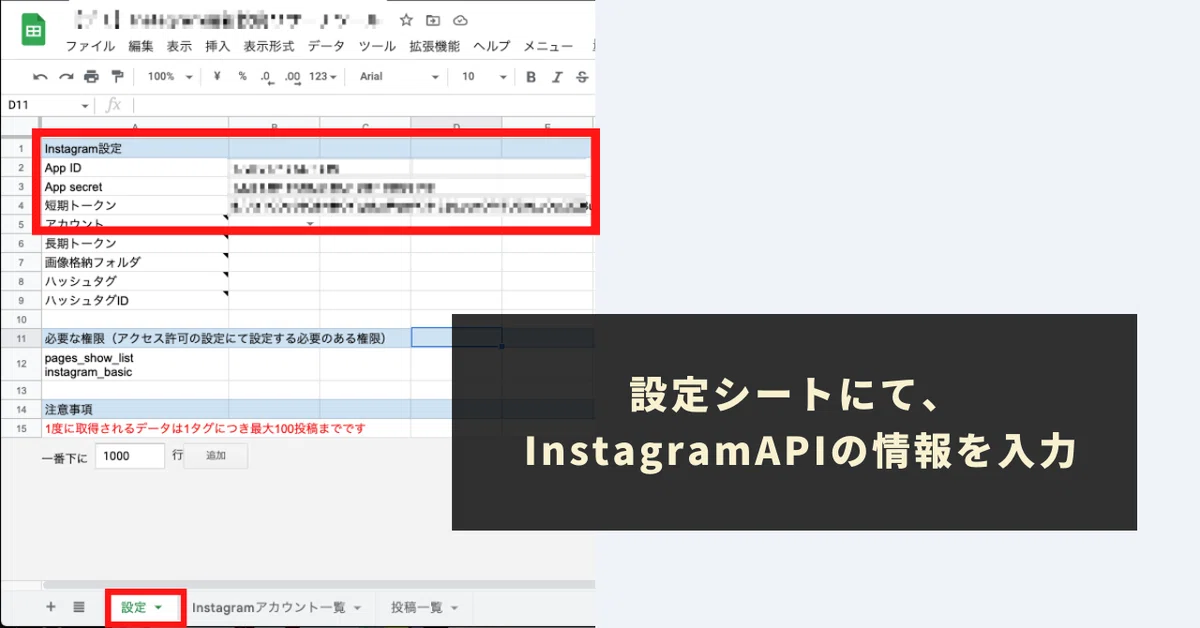1200x628 pixels.
Task: Select the App ID label cell
Action: [x=135, y=168]
